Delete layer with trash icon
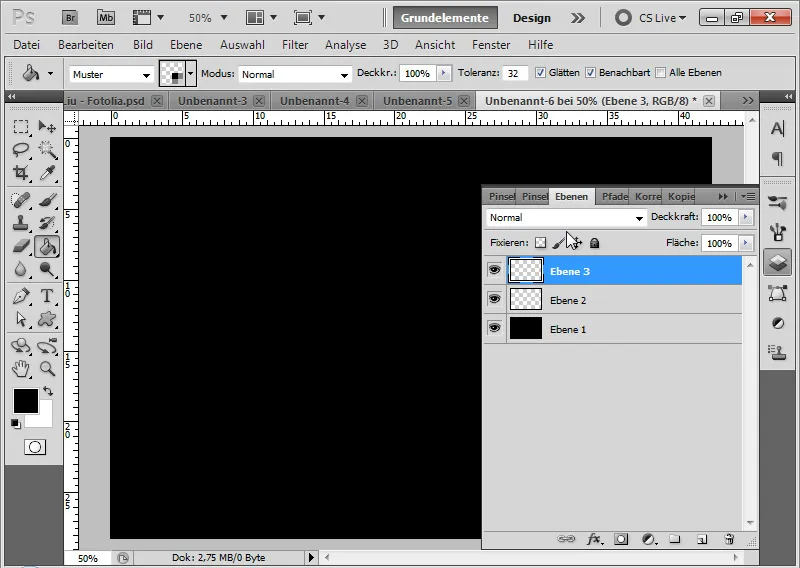 729,539
